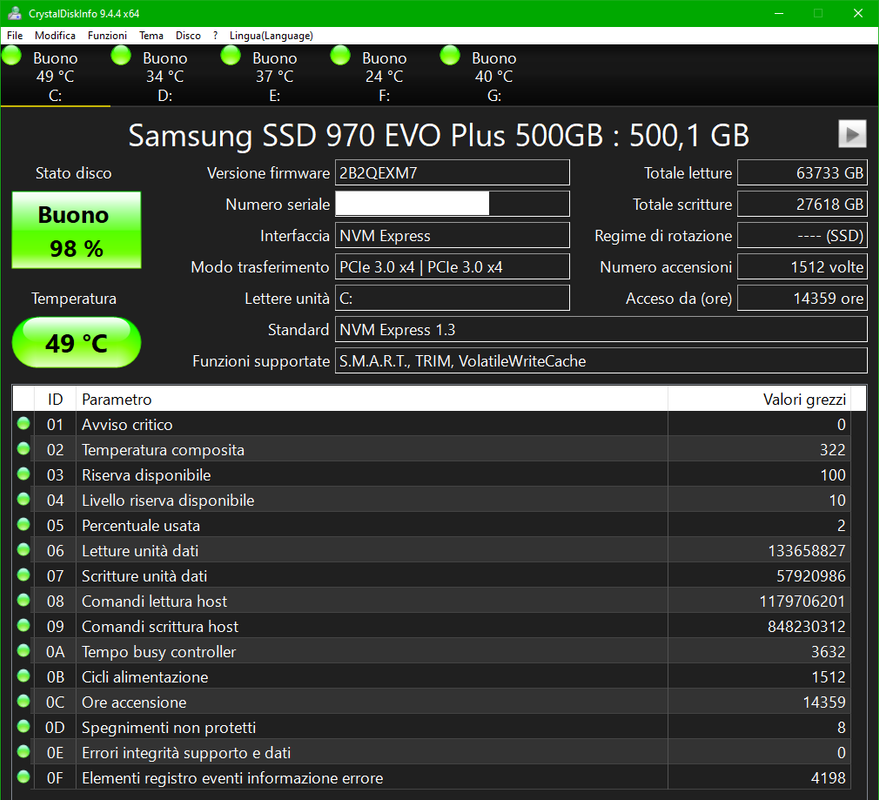Click the Samsung SSD 970 EVO Plus title
Image resolution: width=879 pixels, height=800 pixels.
tap(438, 135)
